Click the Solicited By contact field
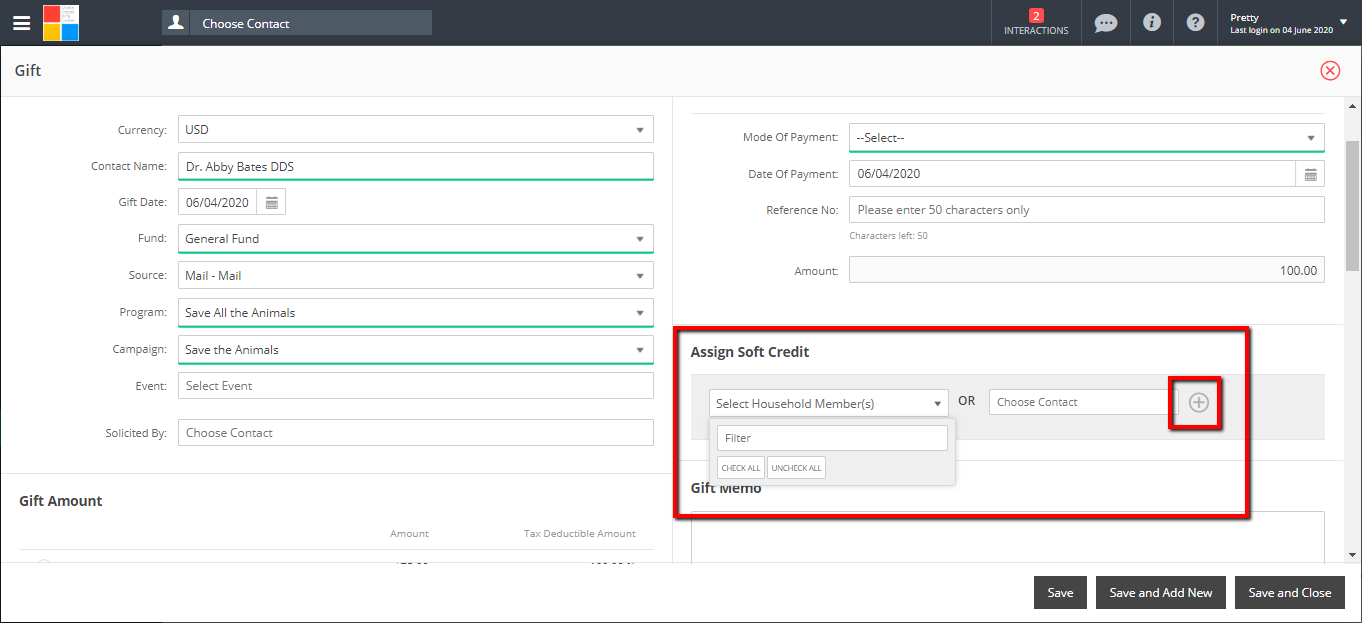The width and height of the screenshot is (1362, 623). click(x=416, y=433)
